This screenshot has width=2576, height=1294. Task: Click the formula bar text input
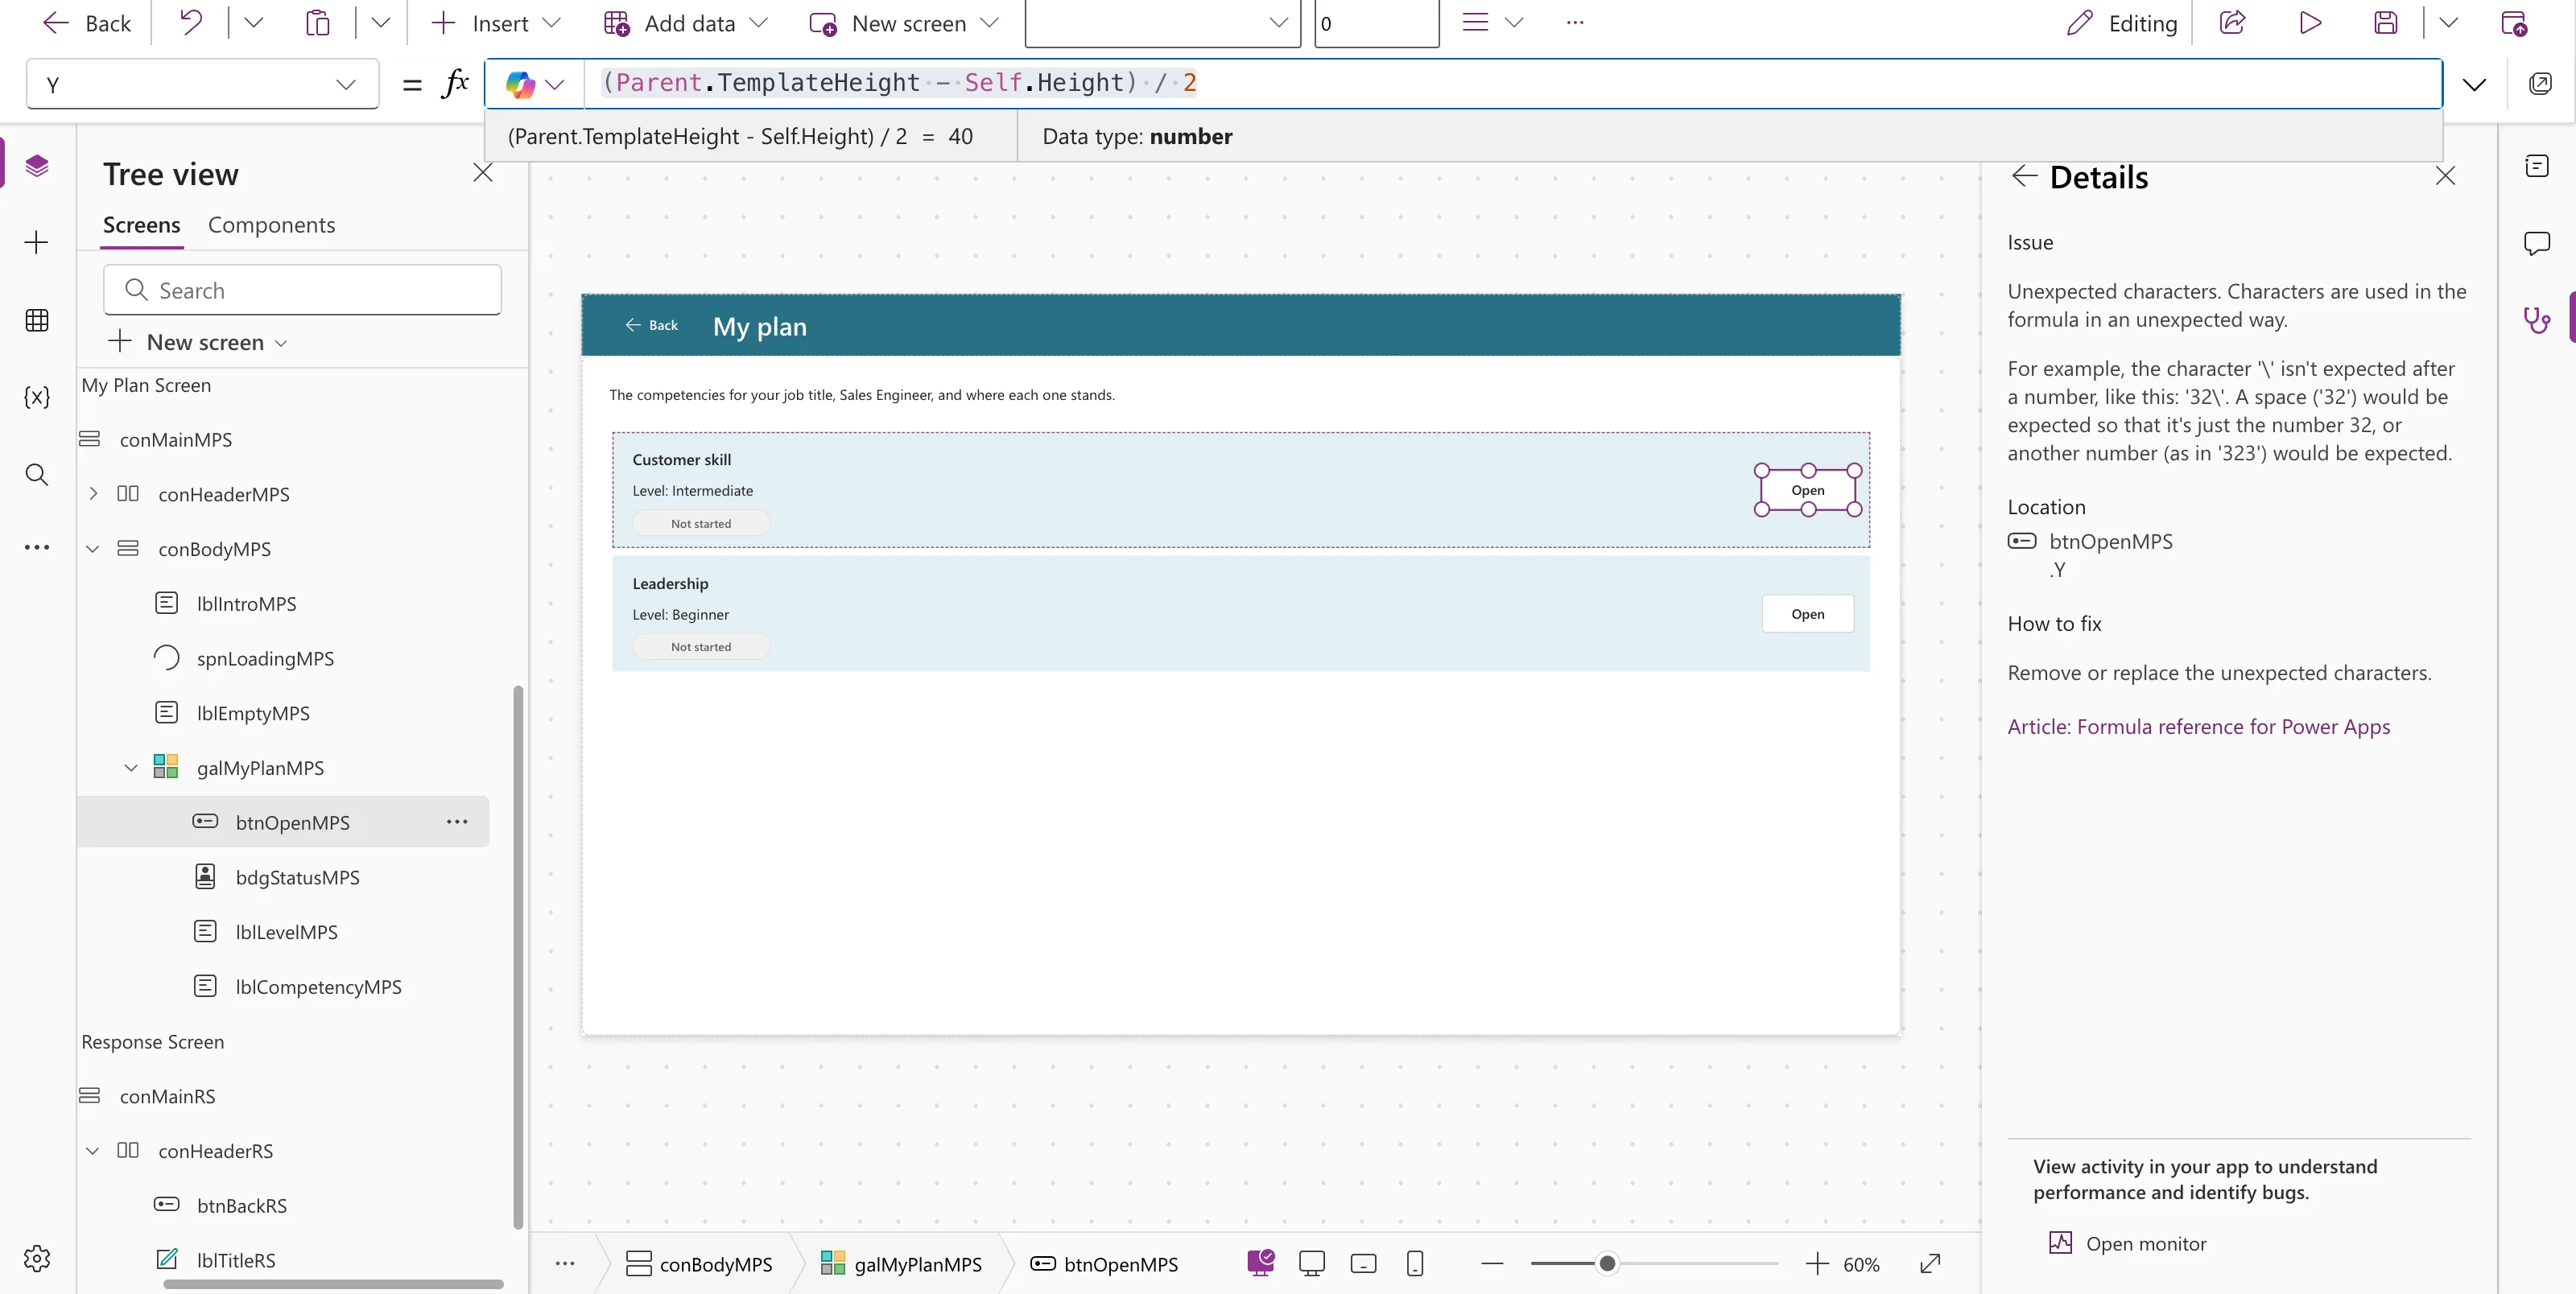[1512, 83]
